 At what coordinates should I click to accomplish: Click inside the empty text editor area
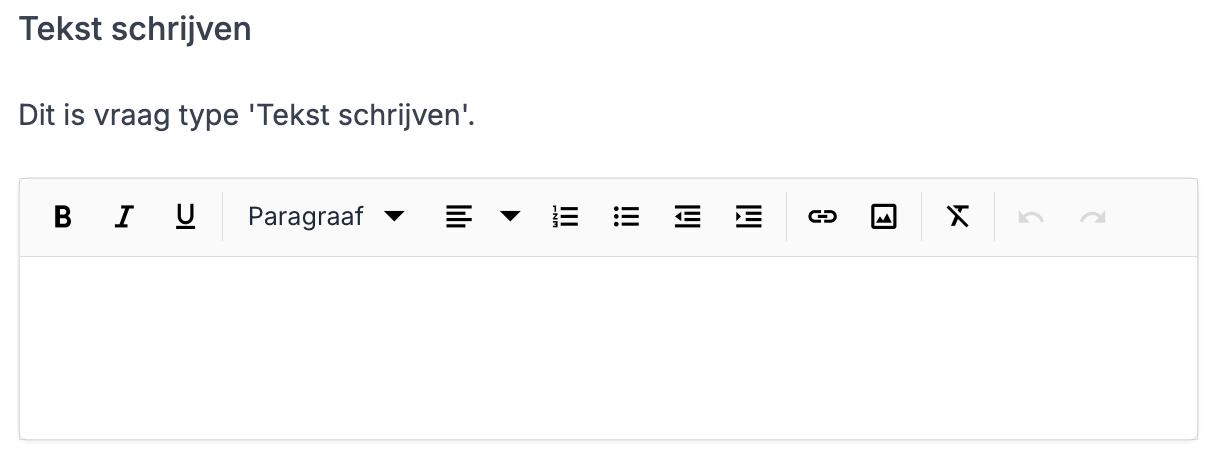tap(608, 347)
